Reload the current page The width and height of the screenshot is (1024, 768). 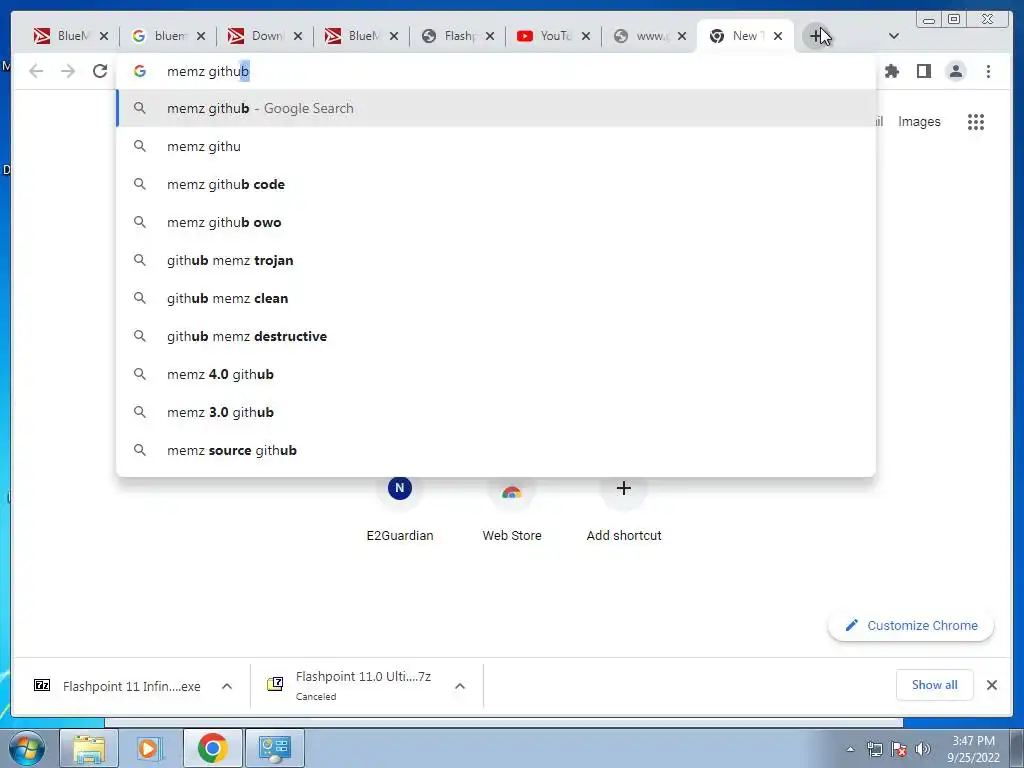coord(100,71)
